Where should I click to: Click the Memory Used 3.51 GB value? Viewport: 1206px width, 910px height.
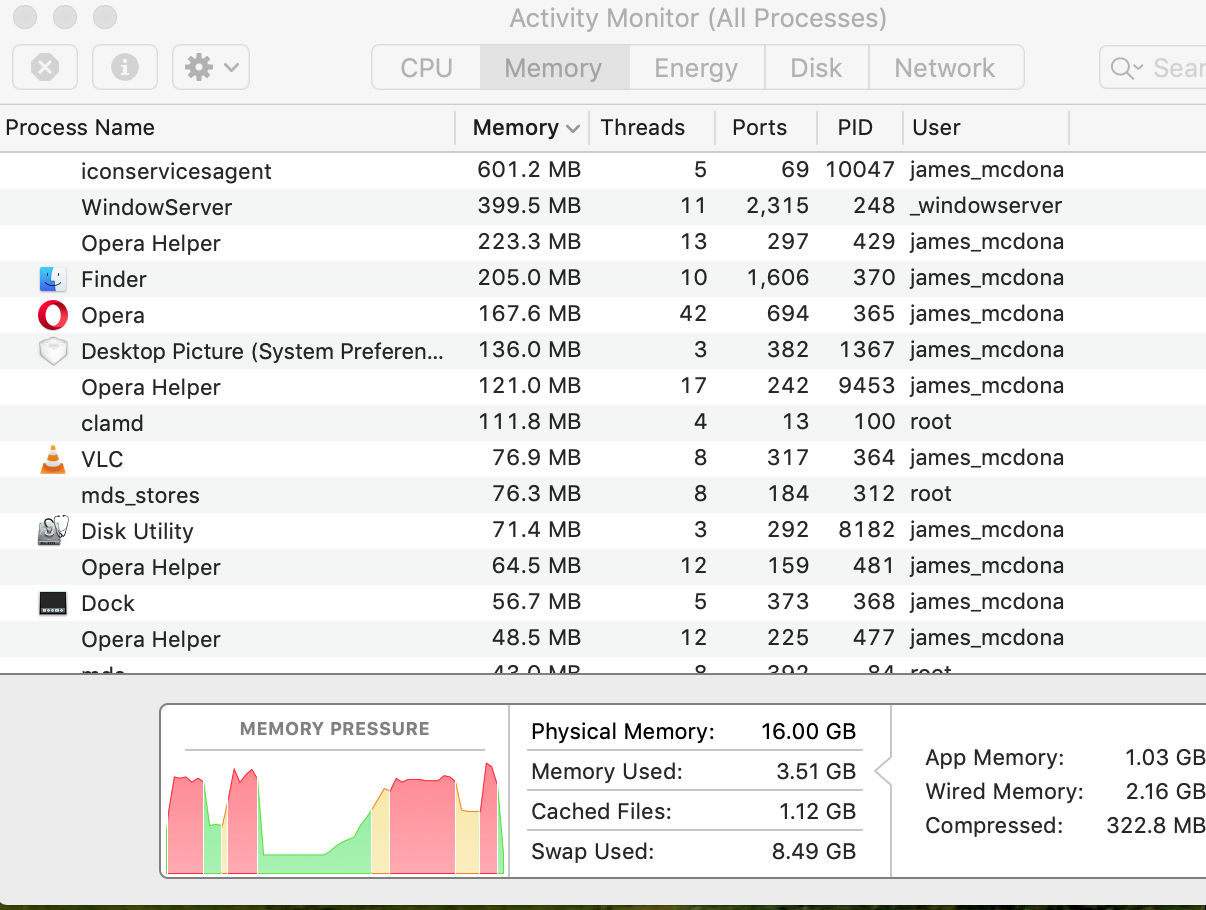click(x=818, y=772)
